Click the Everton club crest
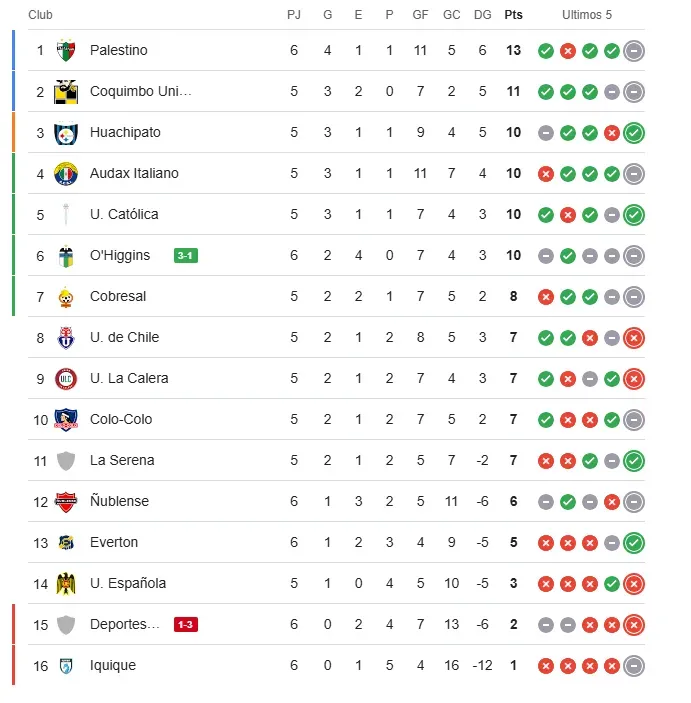 coord(66,542)
